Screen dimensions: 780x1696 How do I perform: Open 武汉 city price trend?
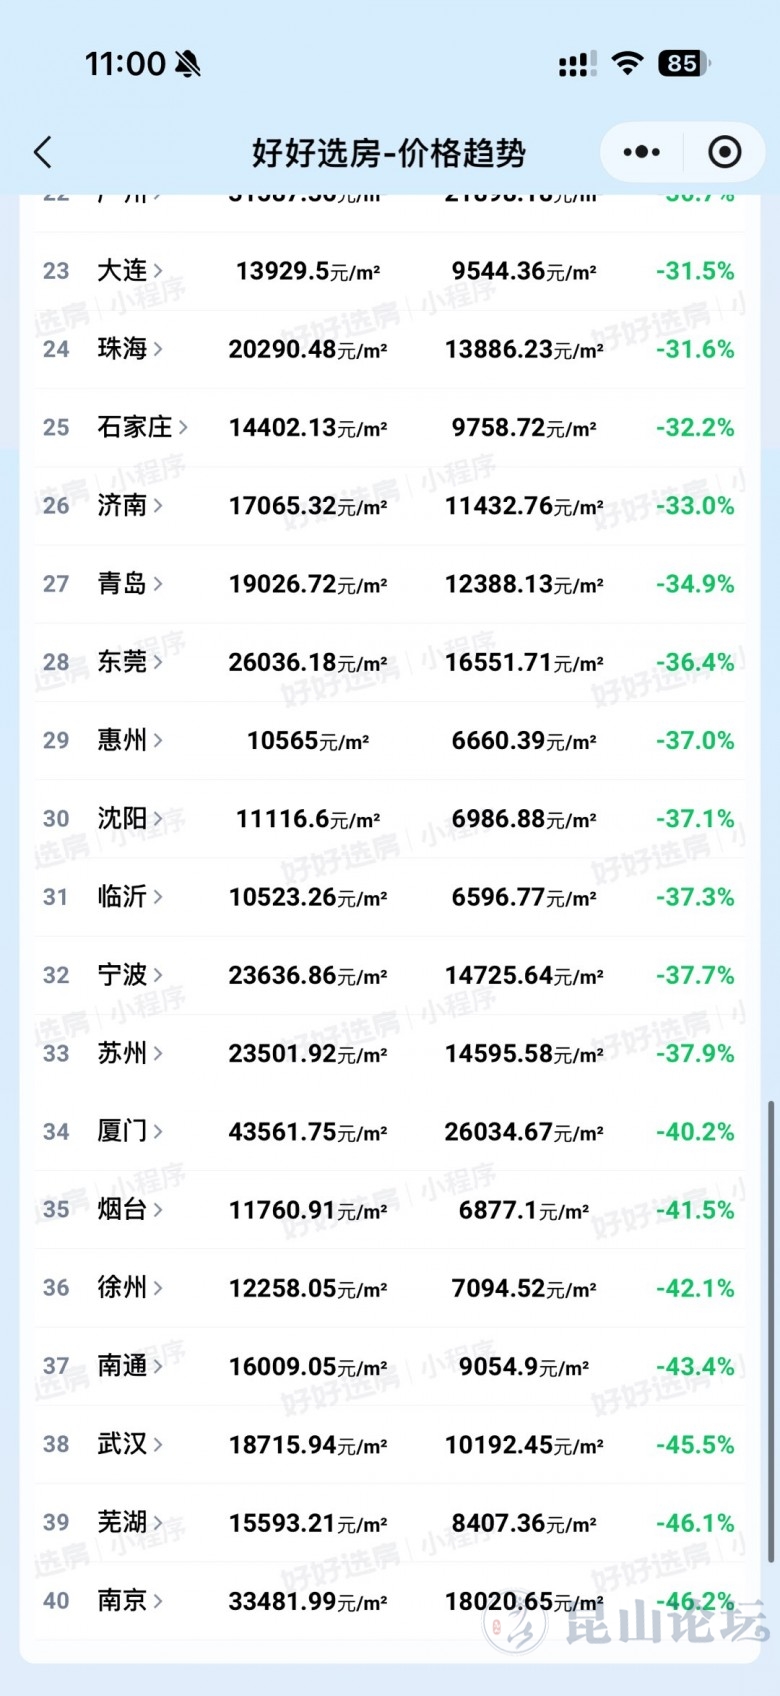click(122, 1444)
